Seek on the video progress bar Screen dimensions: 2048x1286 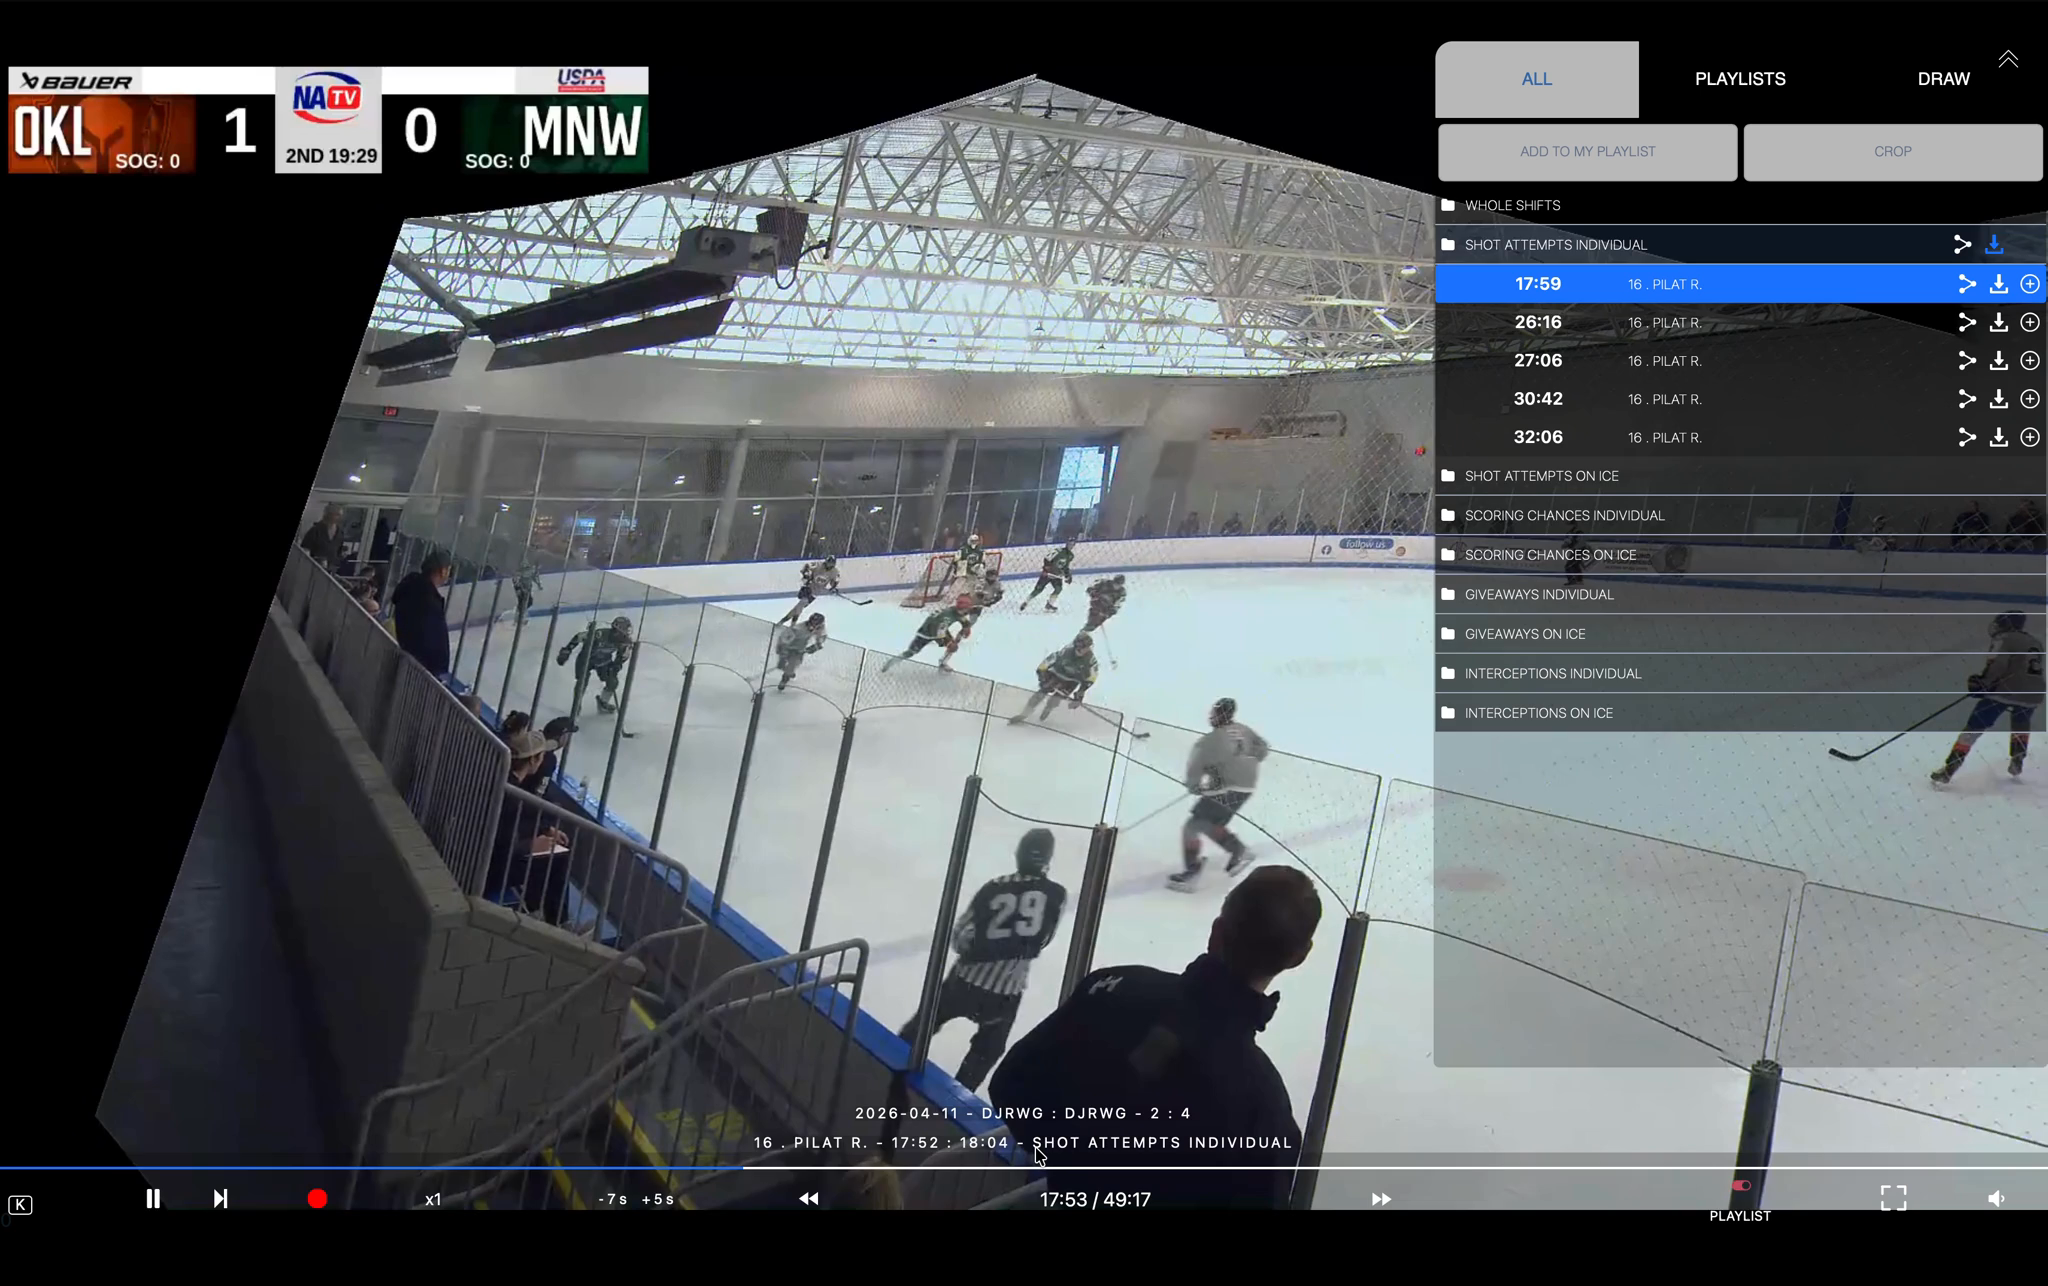tap(1024, 1167)
